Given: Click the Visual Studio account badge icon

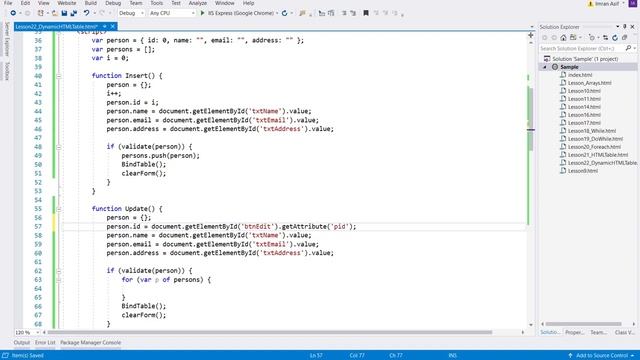Looking at the screenshot, I should [x=633, y=3].
